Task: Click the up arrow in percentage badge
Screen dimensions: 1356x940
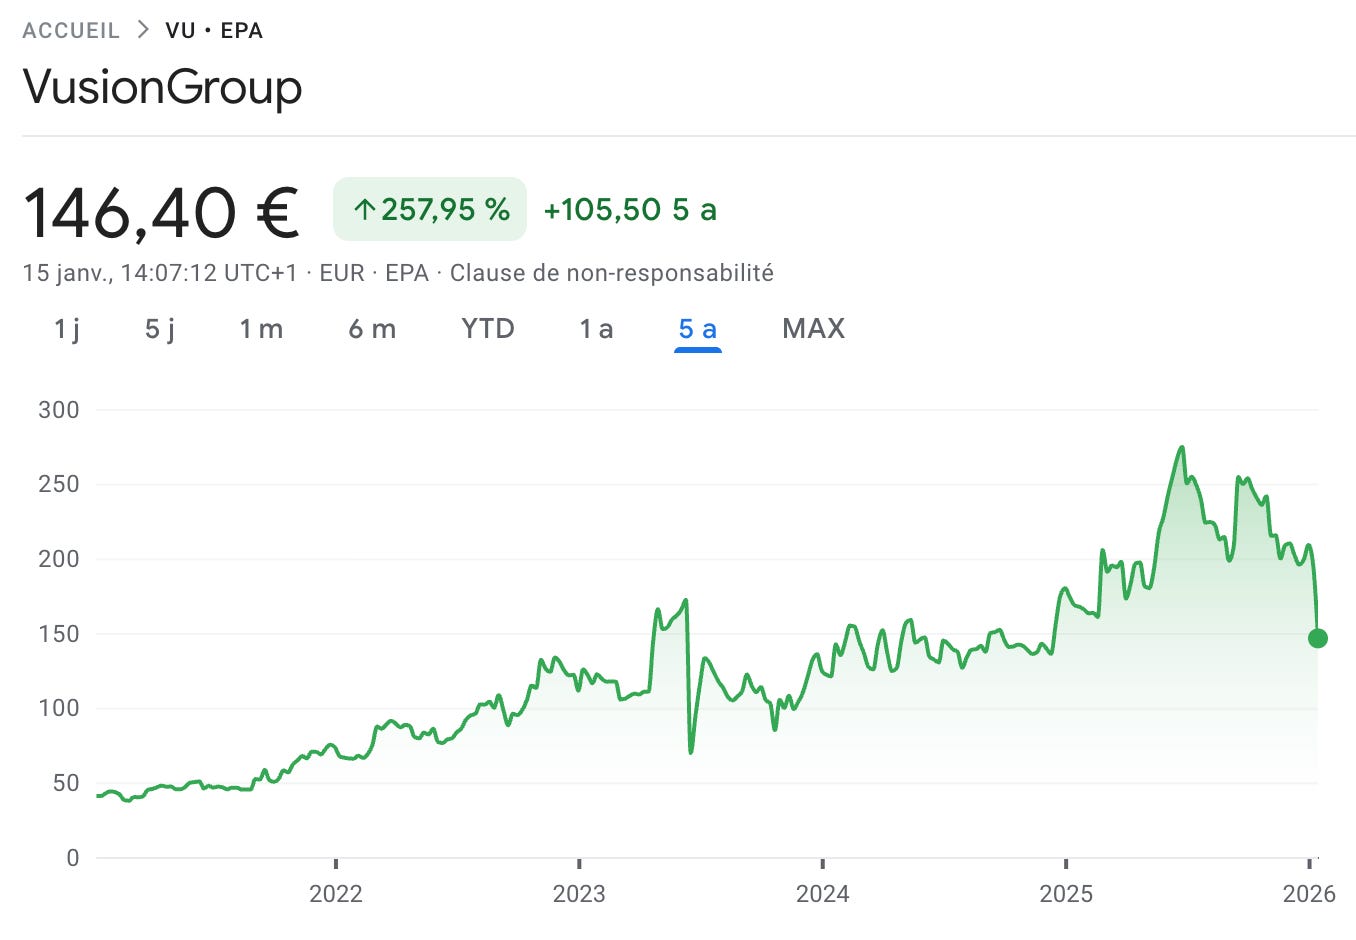Action: 365,210
